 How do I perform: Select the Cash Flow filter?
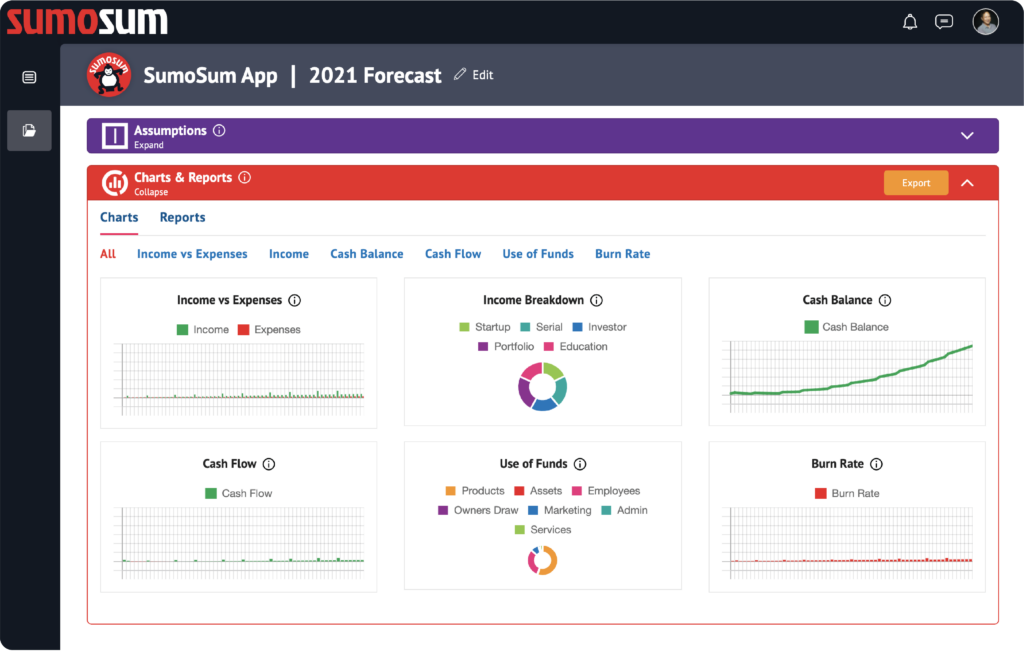[453, 254]
